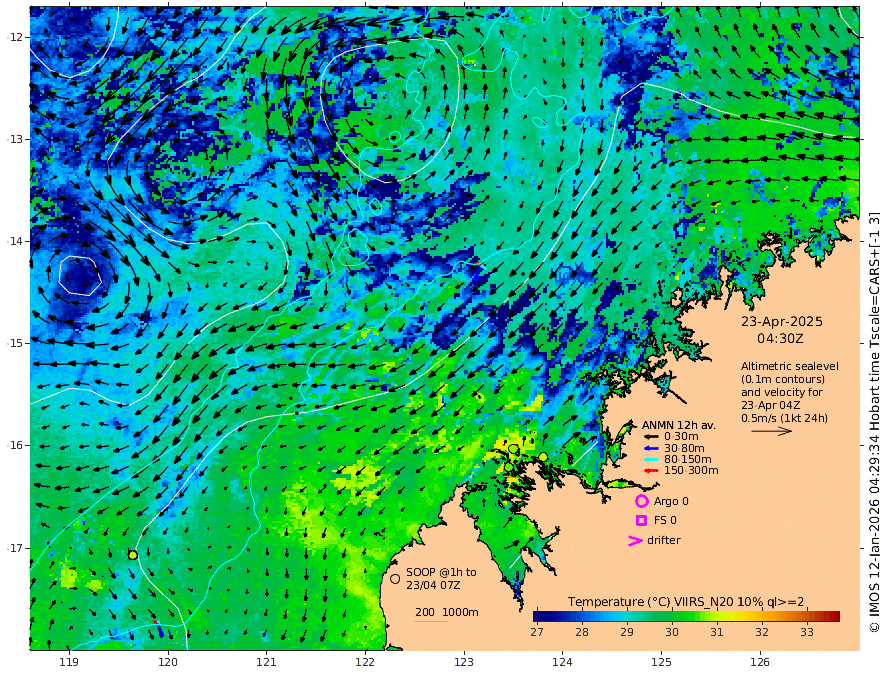Click the red 150-300m legend arrow
880x680 pixels.
coord(651,471)
